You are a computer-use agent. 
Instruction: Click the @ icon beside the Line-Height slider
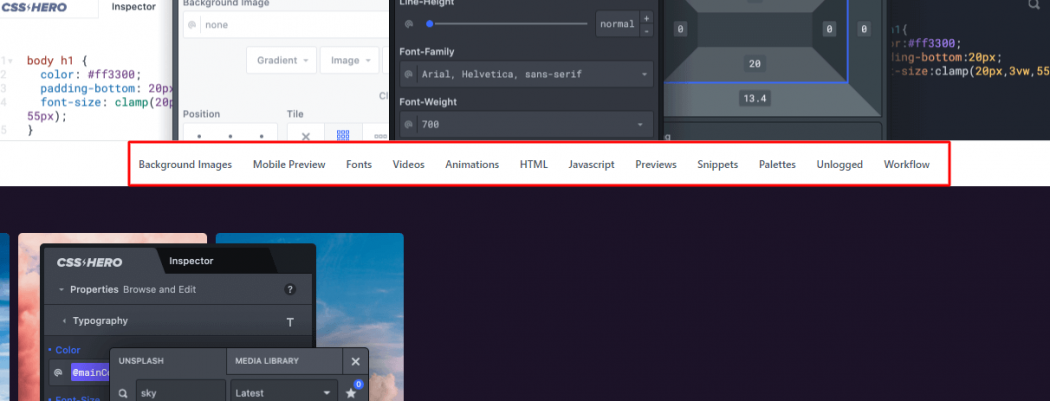(408, 24)
